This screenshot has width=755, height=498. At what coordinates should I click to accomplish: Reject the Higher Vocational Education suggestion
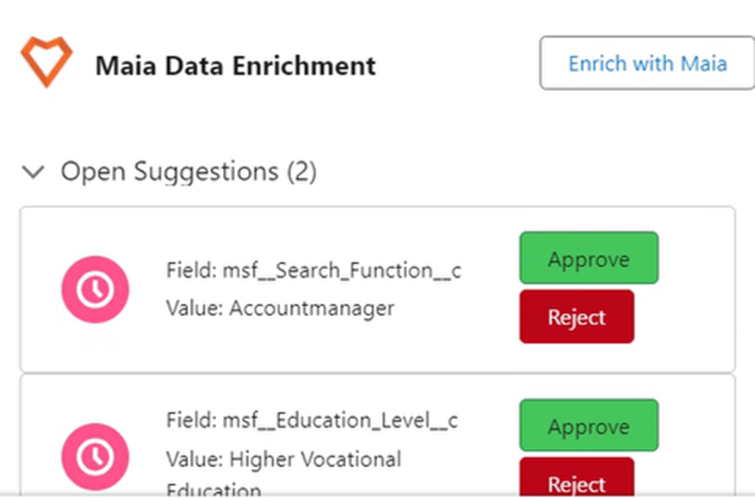(x=576, y=482)
